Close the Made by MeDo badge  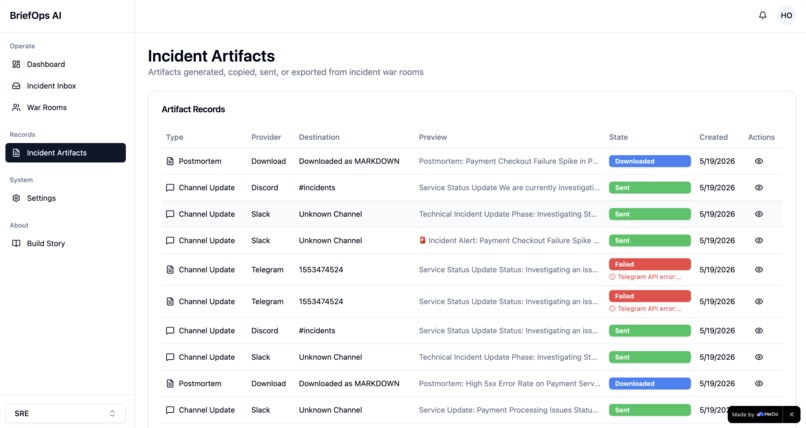point(792,414)
